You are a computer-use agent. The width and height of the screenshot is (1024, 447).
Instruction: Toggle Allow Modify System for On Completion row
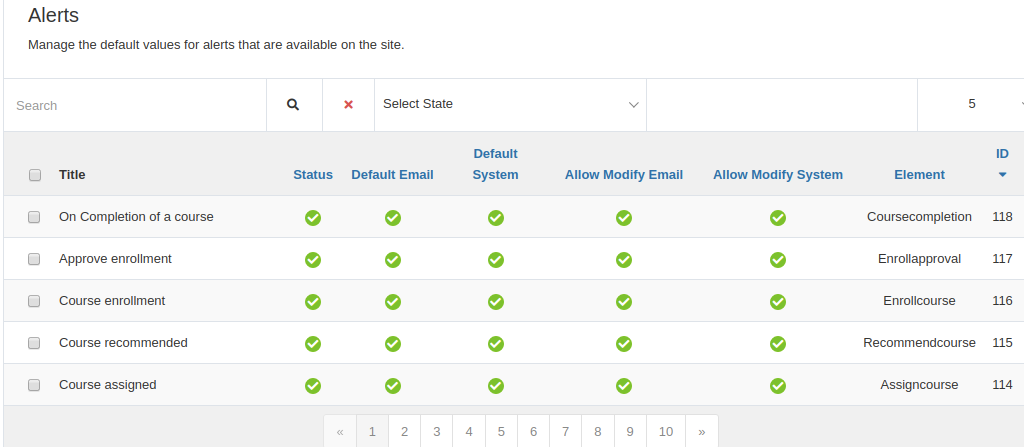coord(777,218)
